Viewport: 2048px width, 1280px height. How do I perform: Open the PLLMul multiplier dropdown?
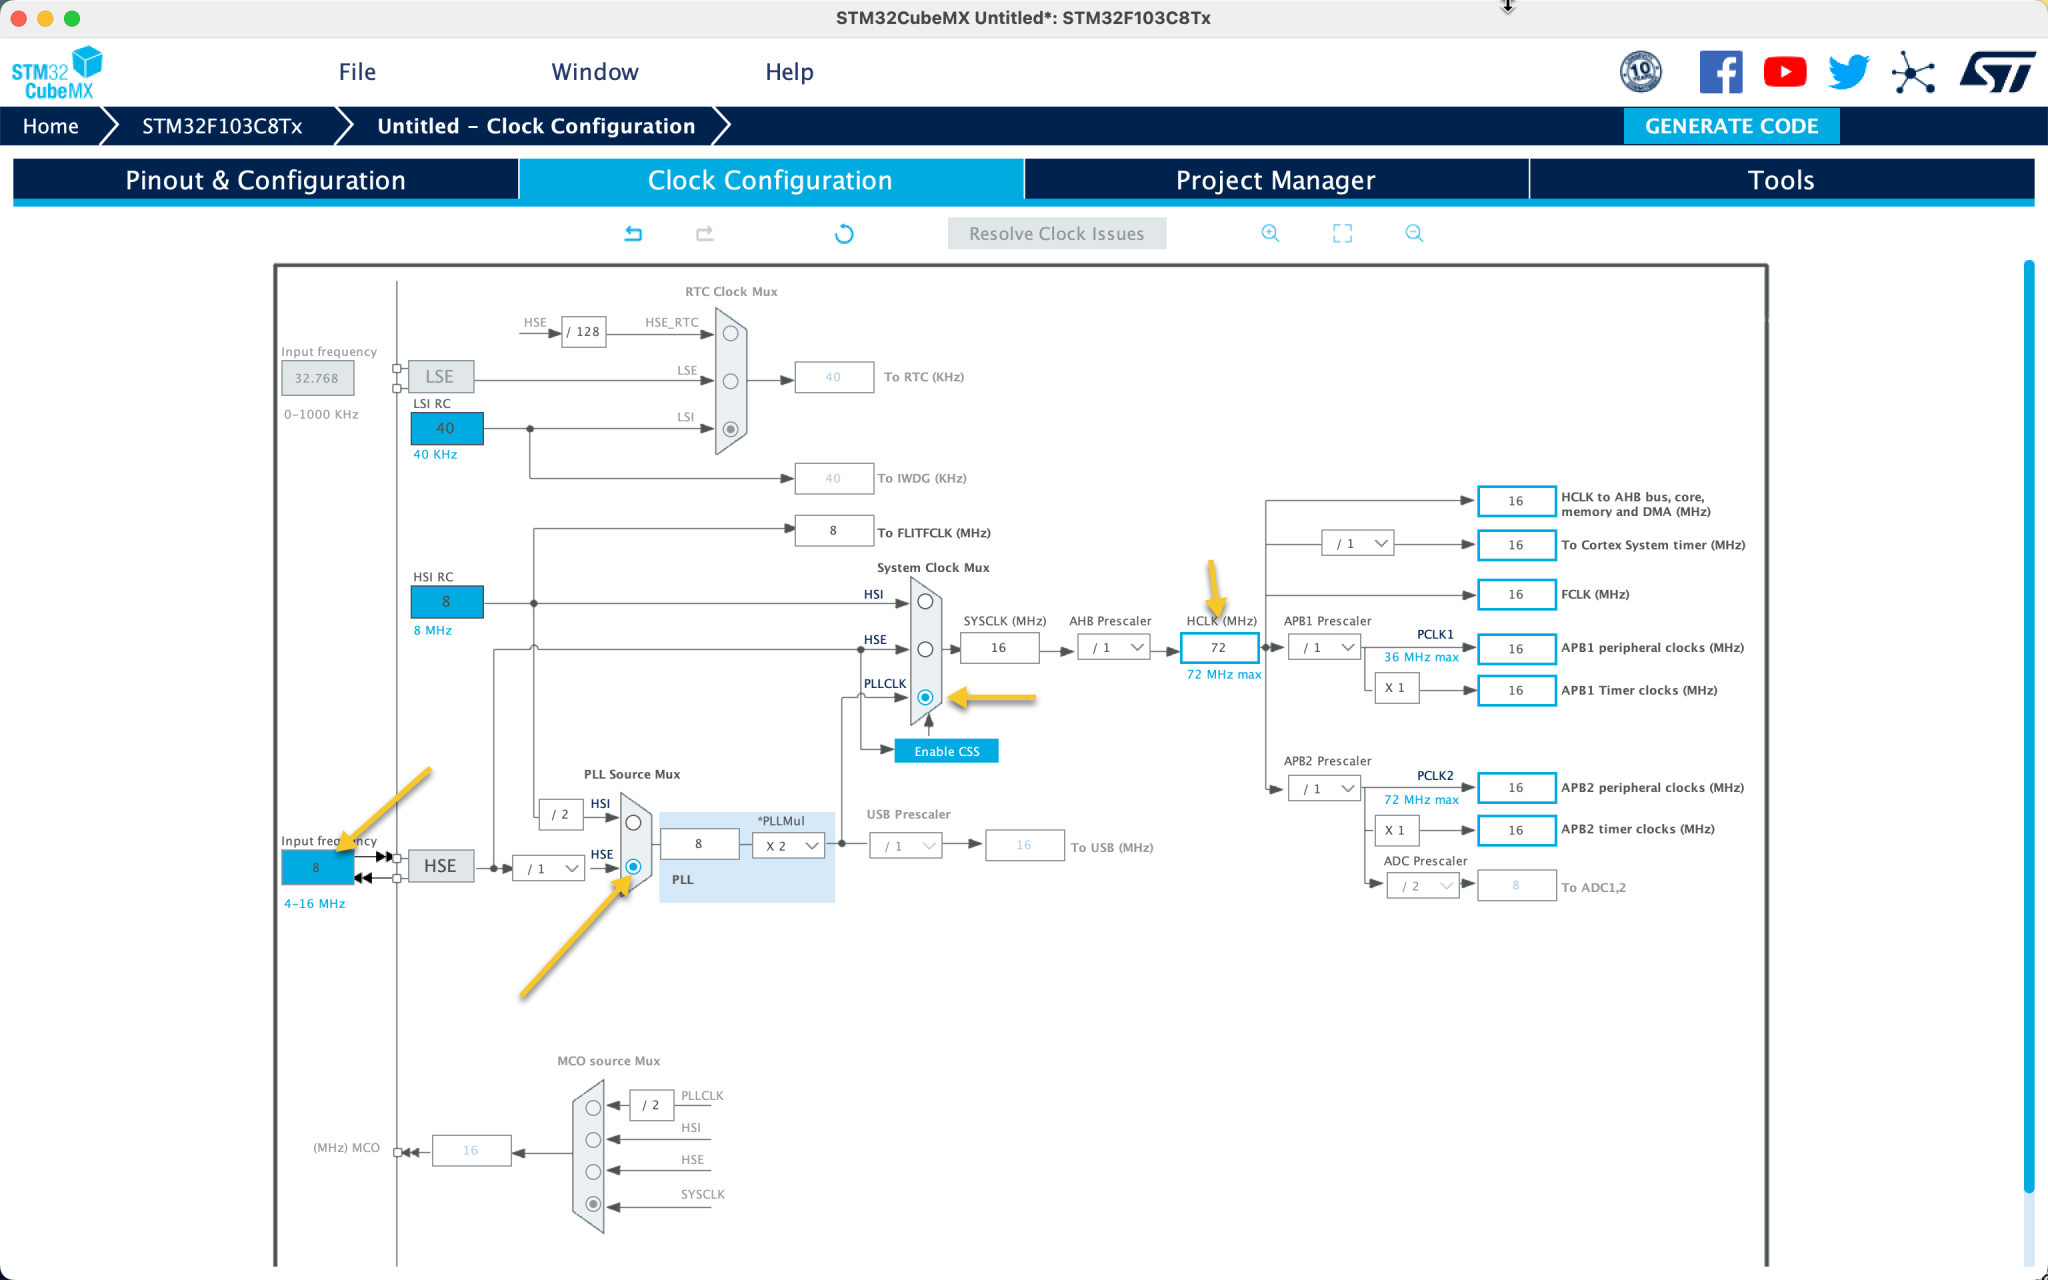[x=788, y=845]
